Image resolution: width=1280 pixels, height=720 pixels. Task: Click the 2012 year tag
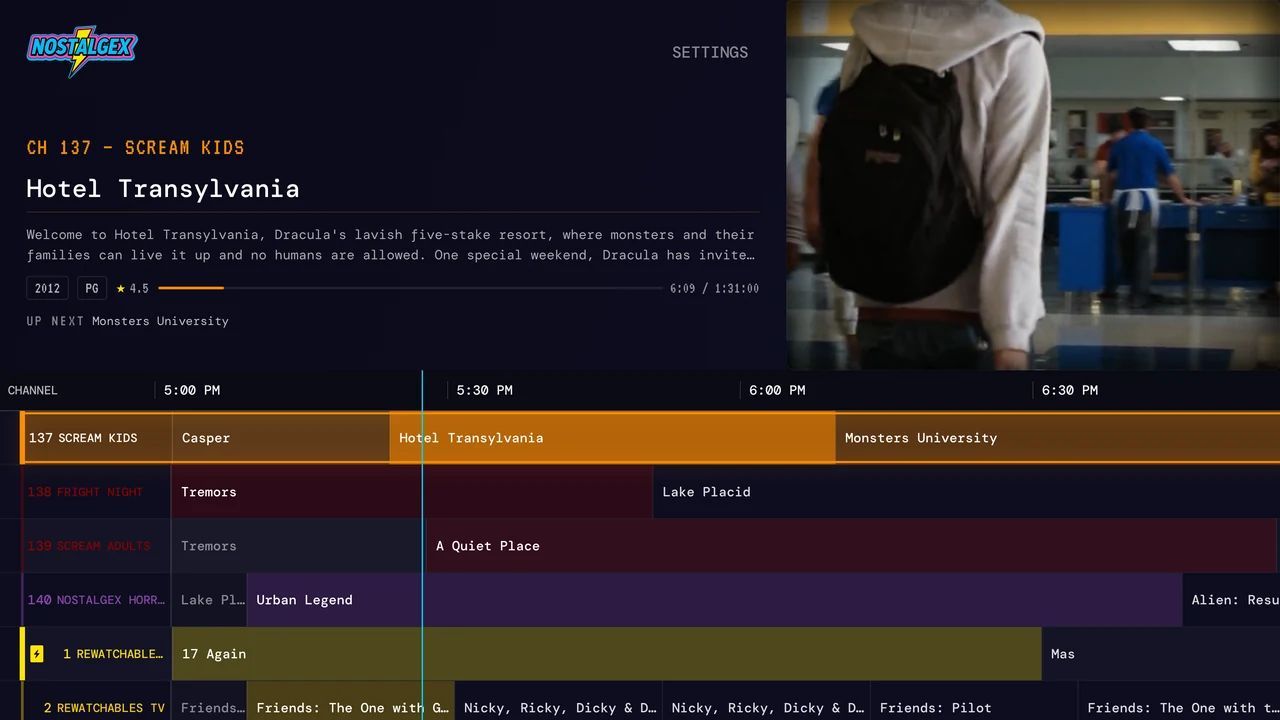pos(48,288)
